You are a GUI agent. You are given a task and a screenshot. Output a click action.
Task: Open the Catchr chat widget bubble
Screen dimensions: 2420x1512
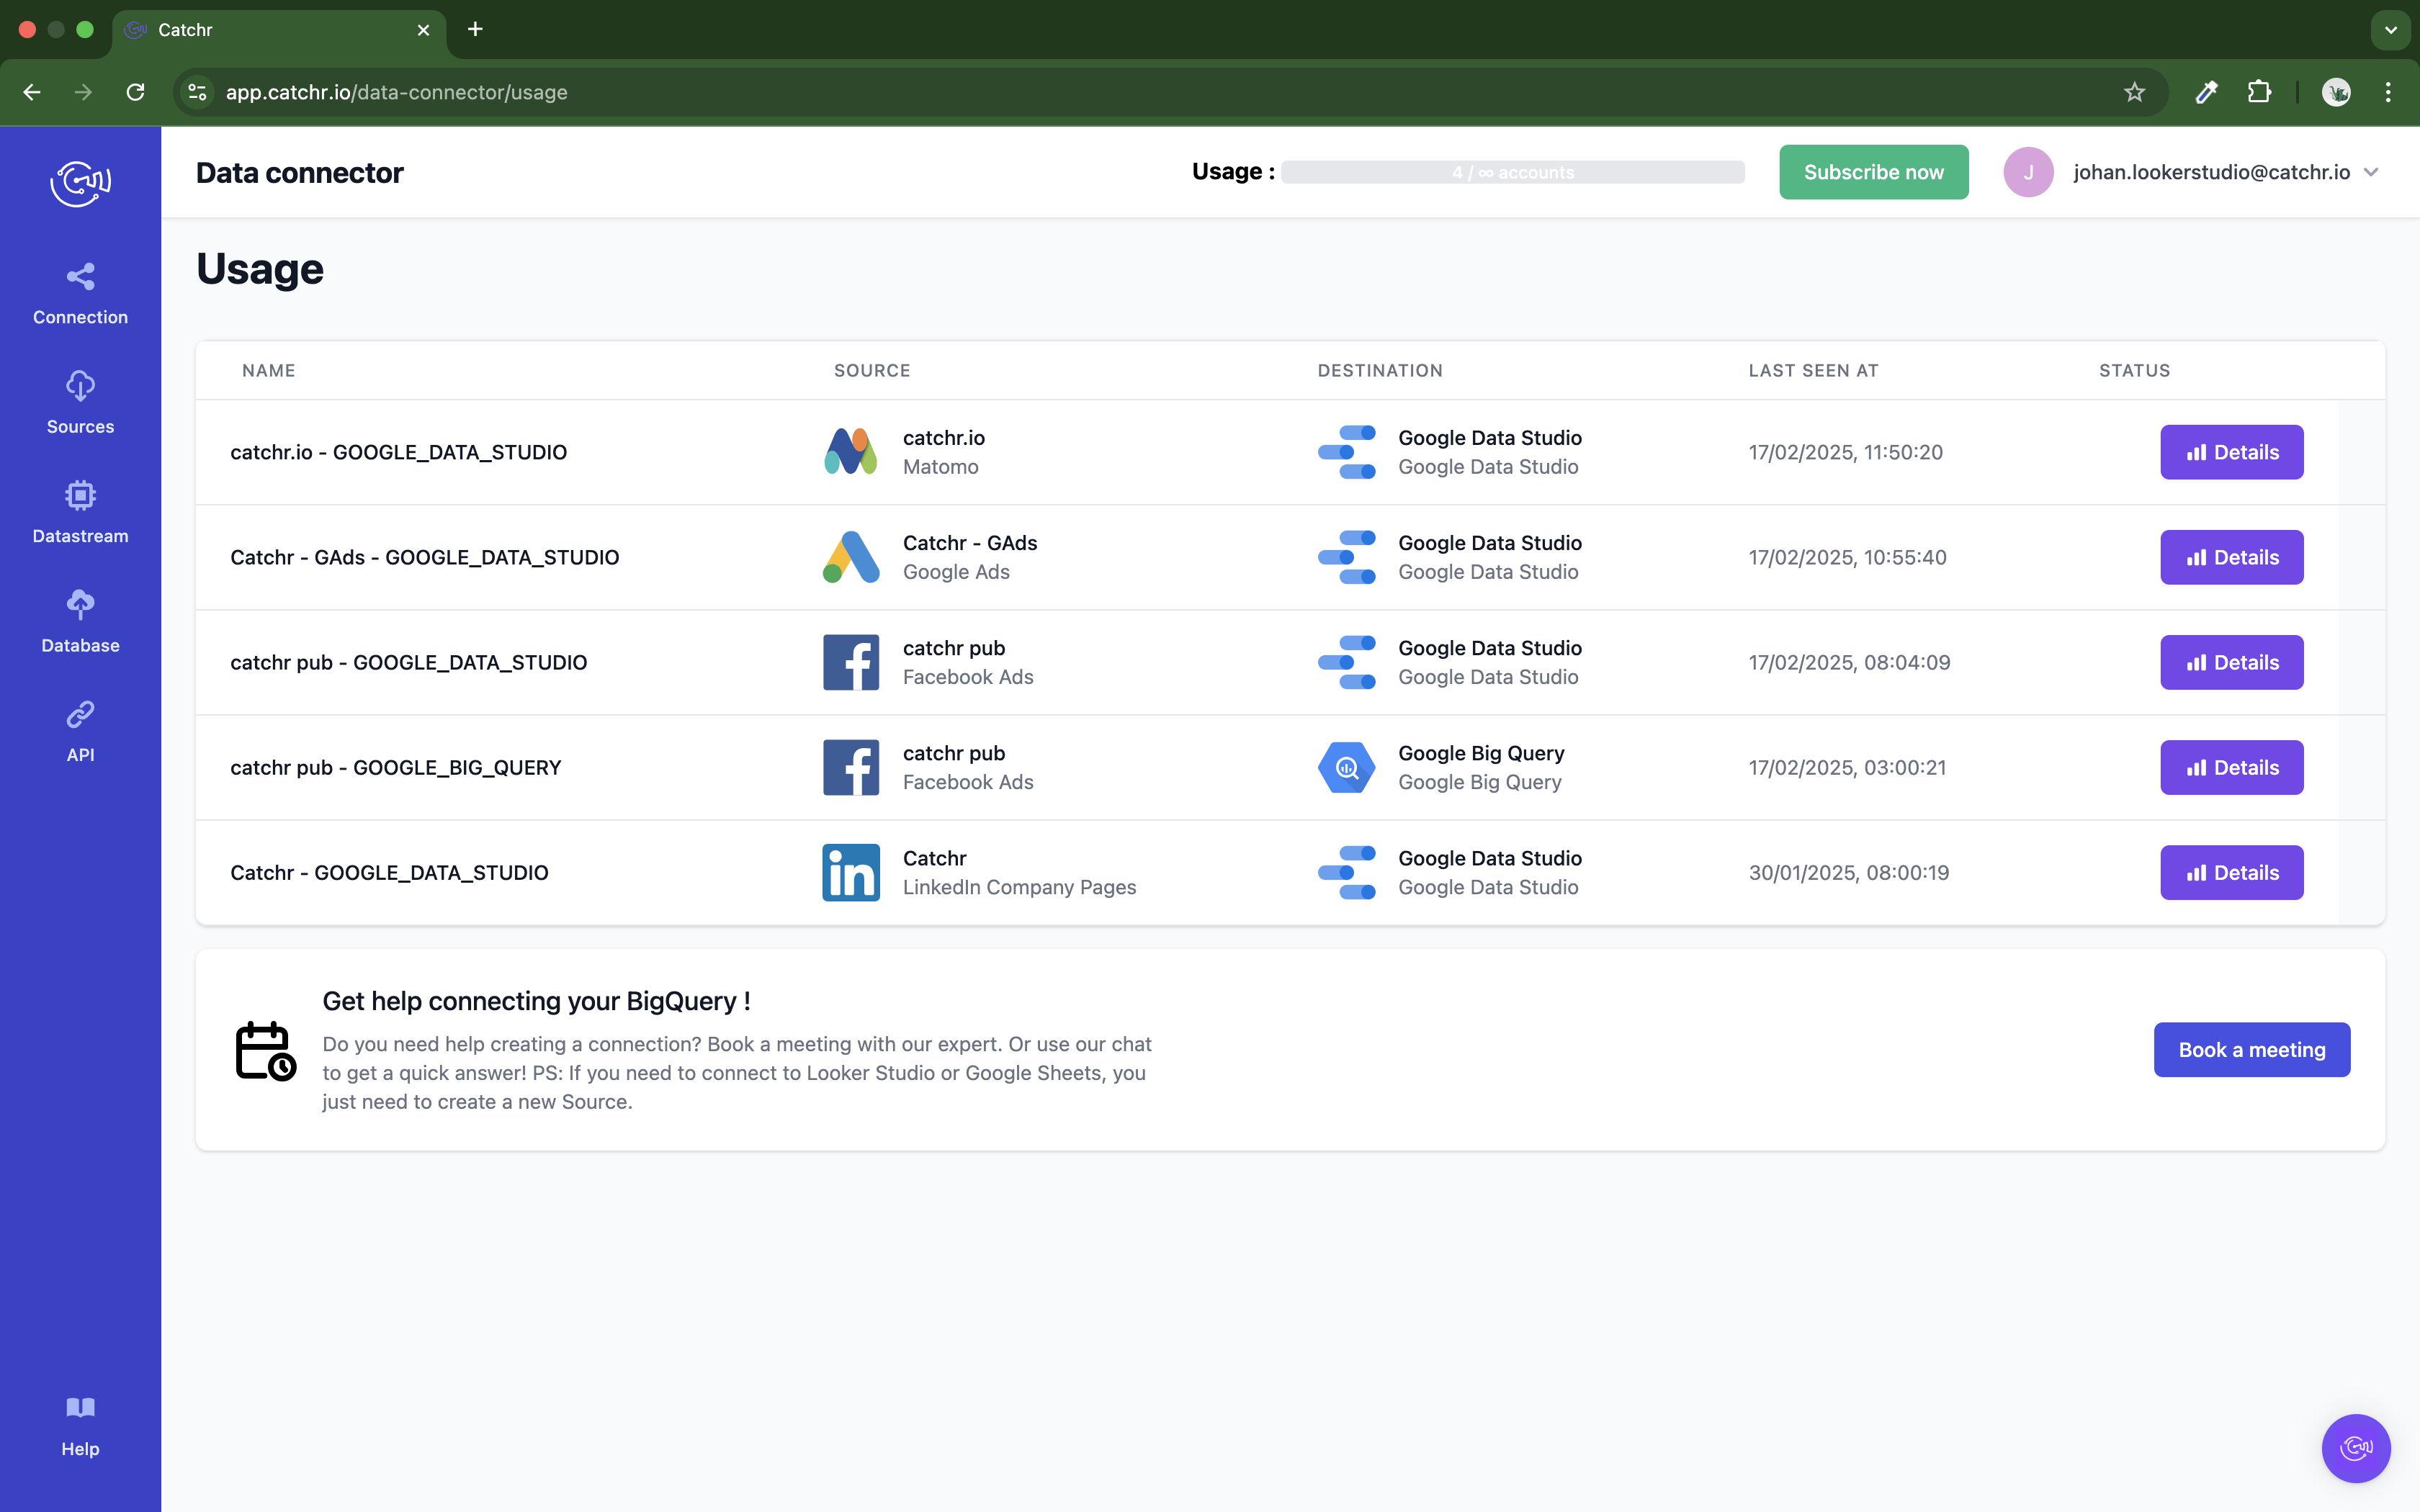2355,1447
